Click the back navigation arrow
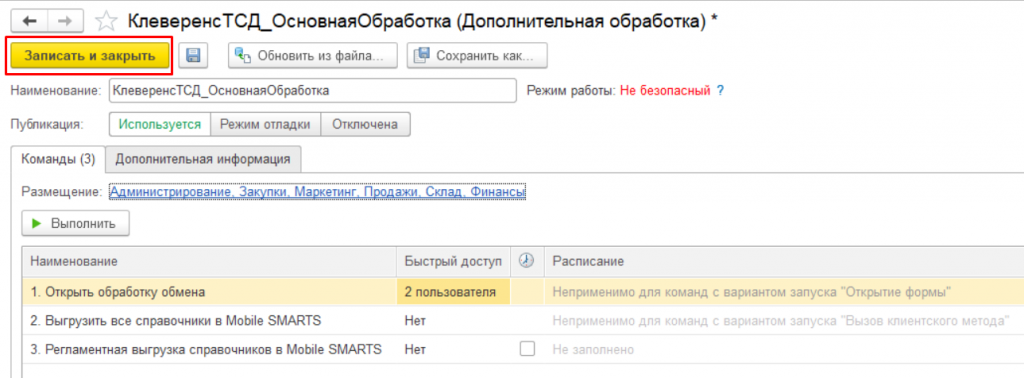Image resolution: width=1024 pixels, height=378 pixels. pos(31,22)
